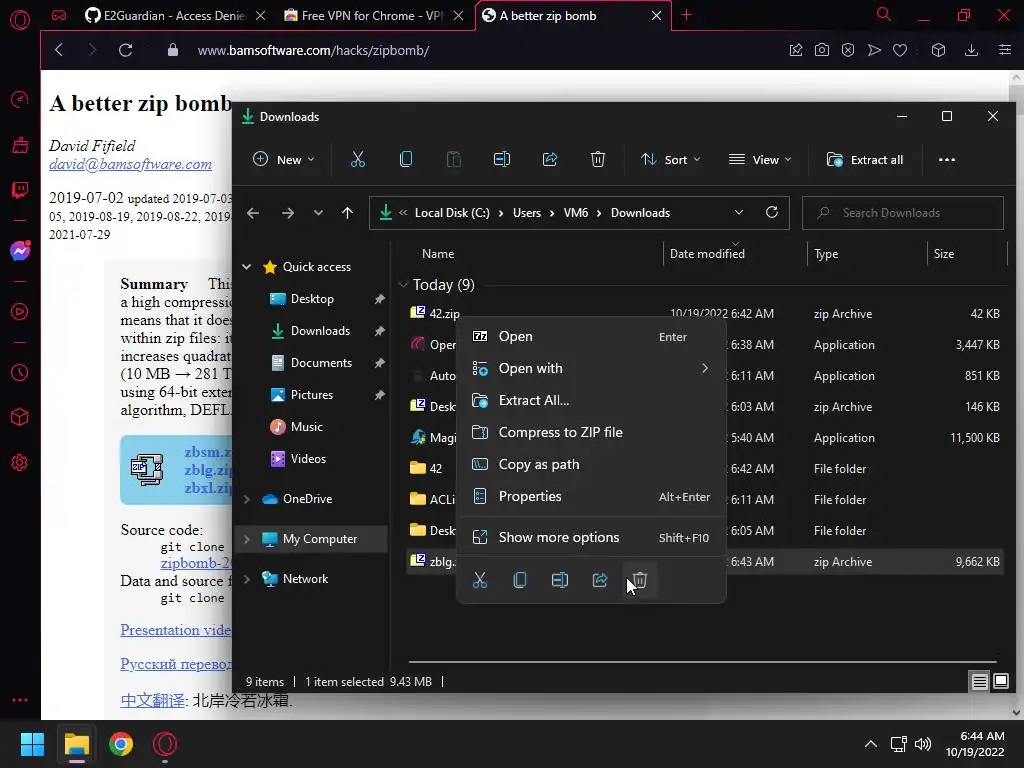Open Chrome from the taskbar
Viewport: 1024px width, 768px height.
click(121, 744)
